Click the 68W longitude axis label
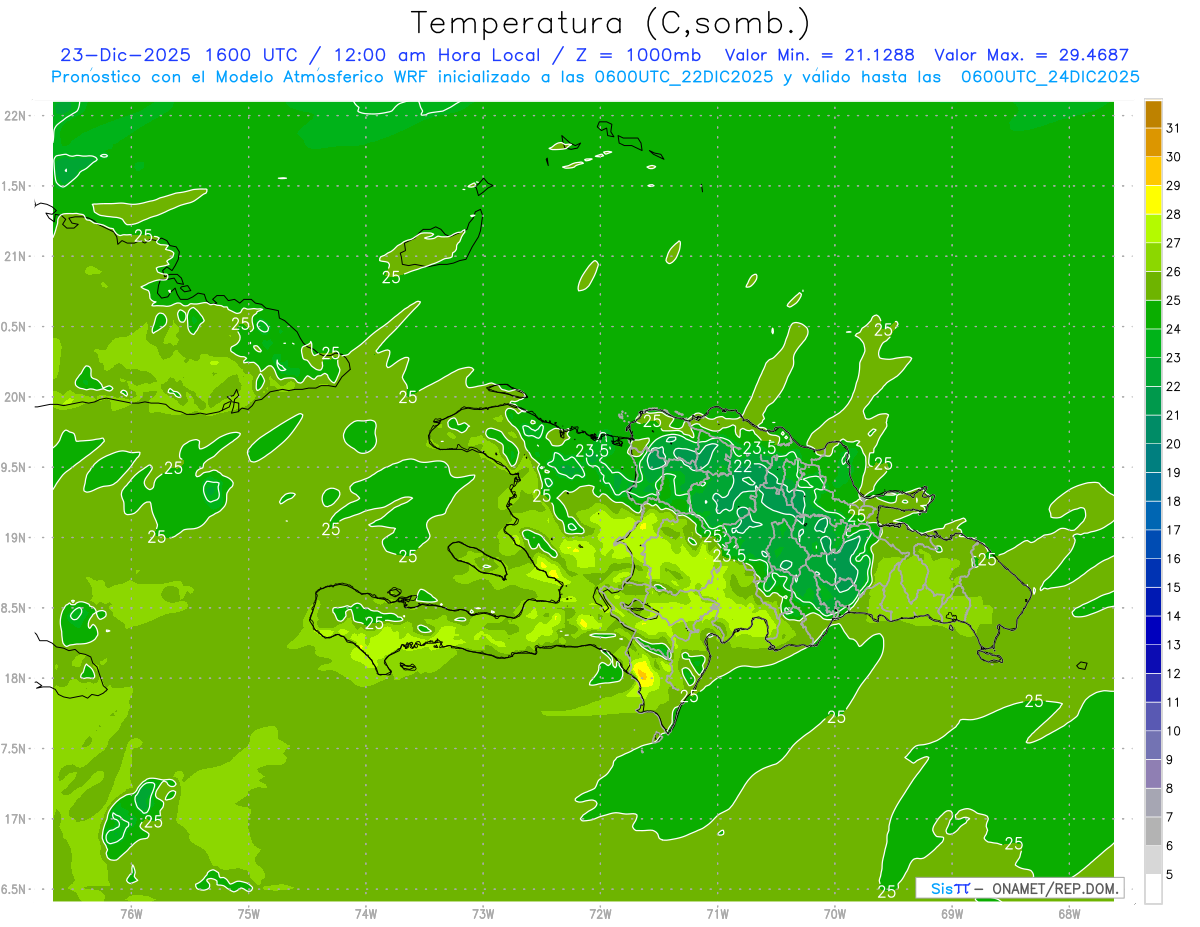Screen dimensions: 1200x927 tap(1069, 914)
